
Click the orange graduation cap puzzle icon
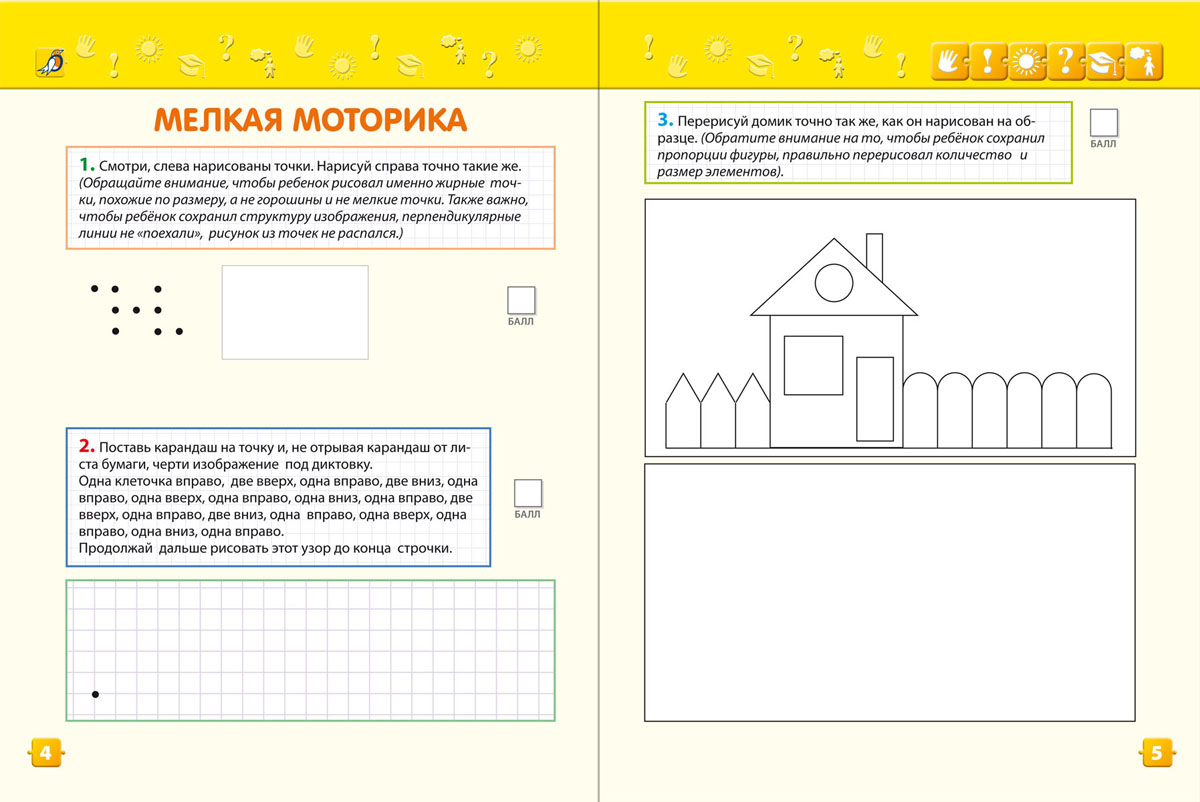tap(1104, 62)
